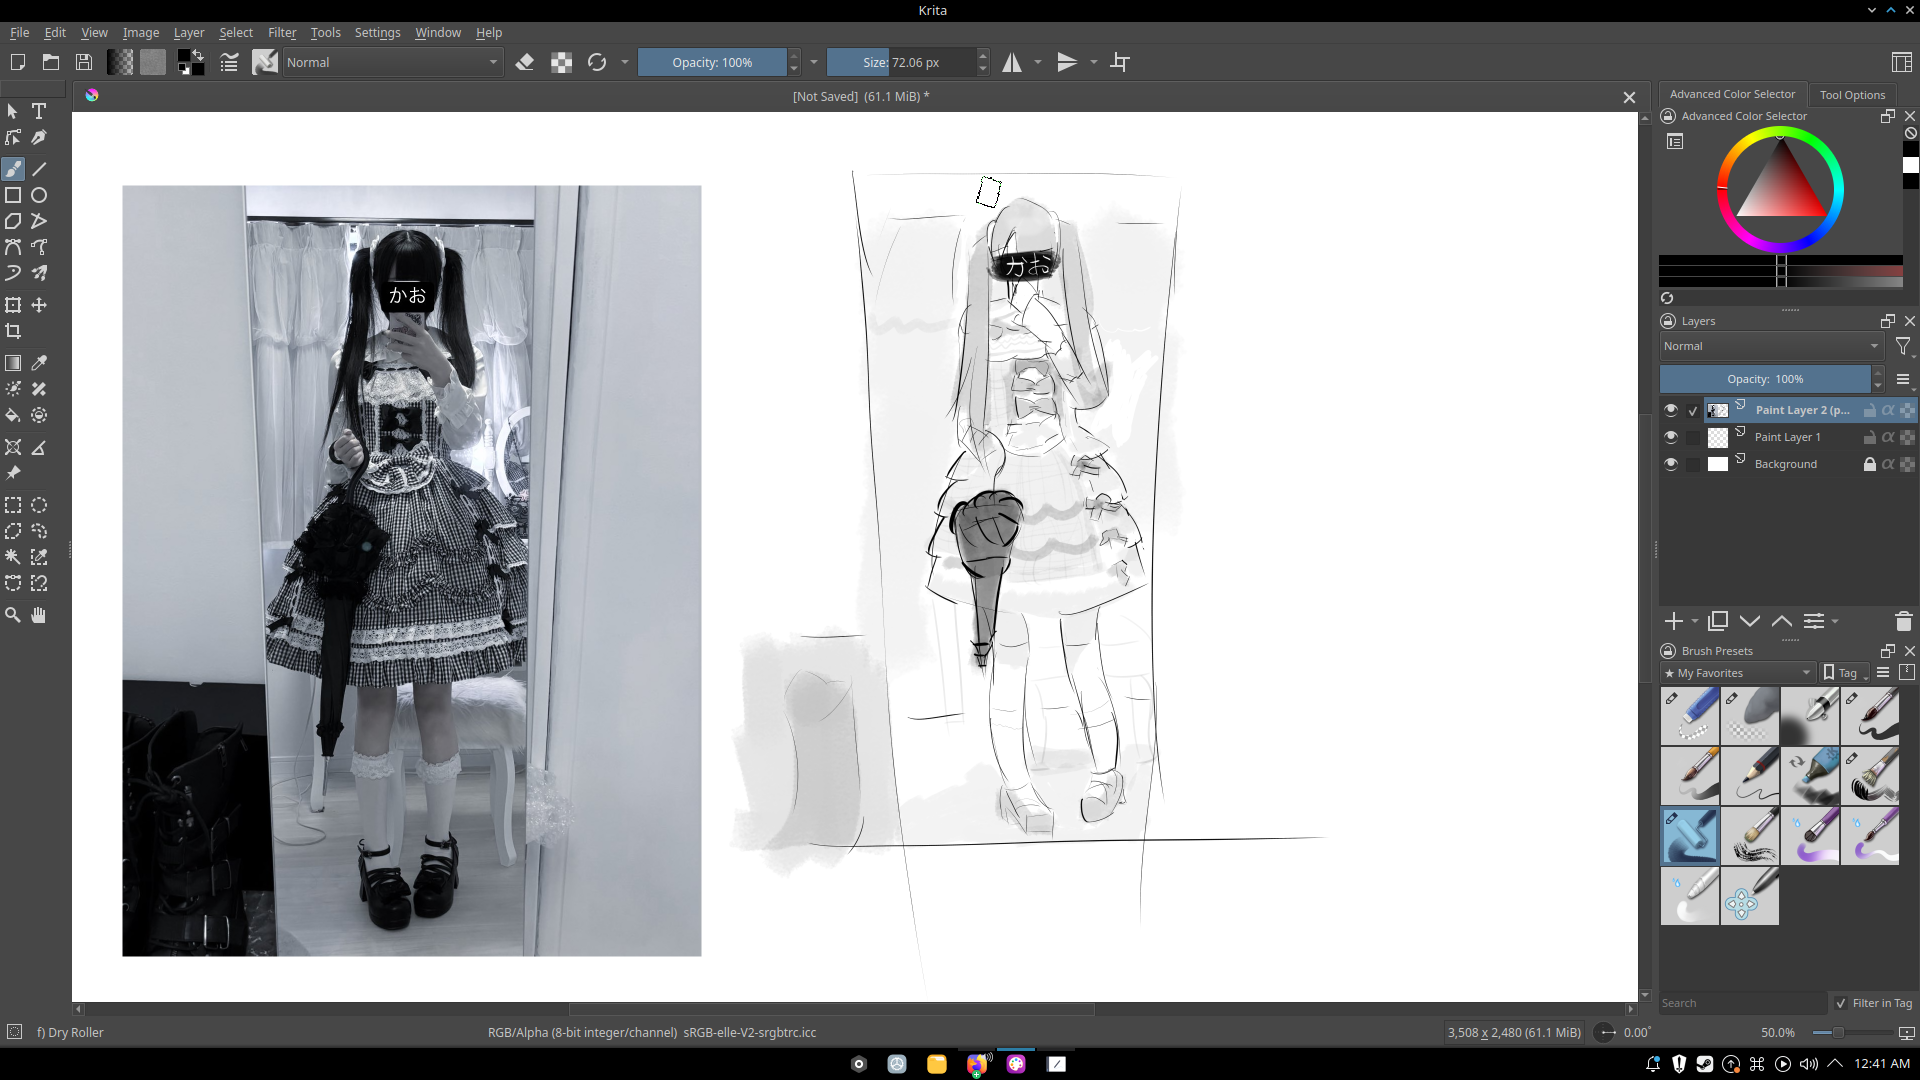The height and width of the screenshot is (1080, 1920).
Task: Reload the original brush preset
Action: [597, 62]
